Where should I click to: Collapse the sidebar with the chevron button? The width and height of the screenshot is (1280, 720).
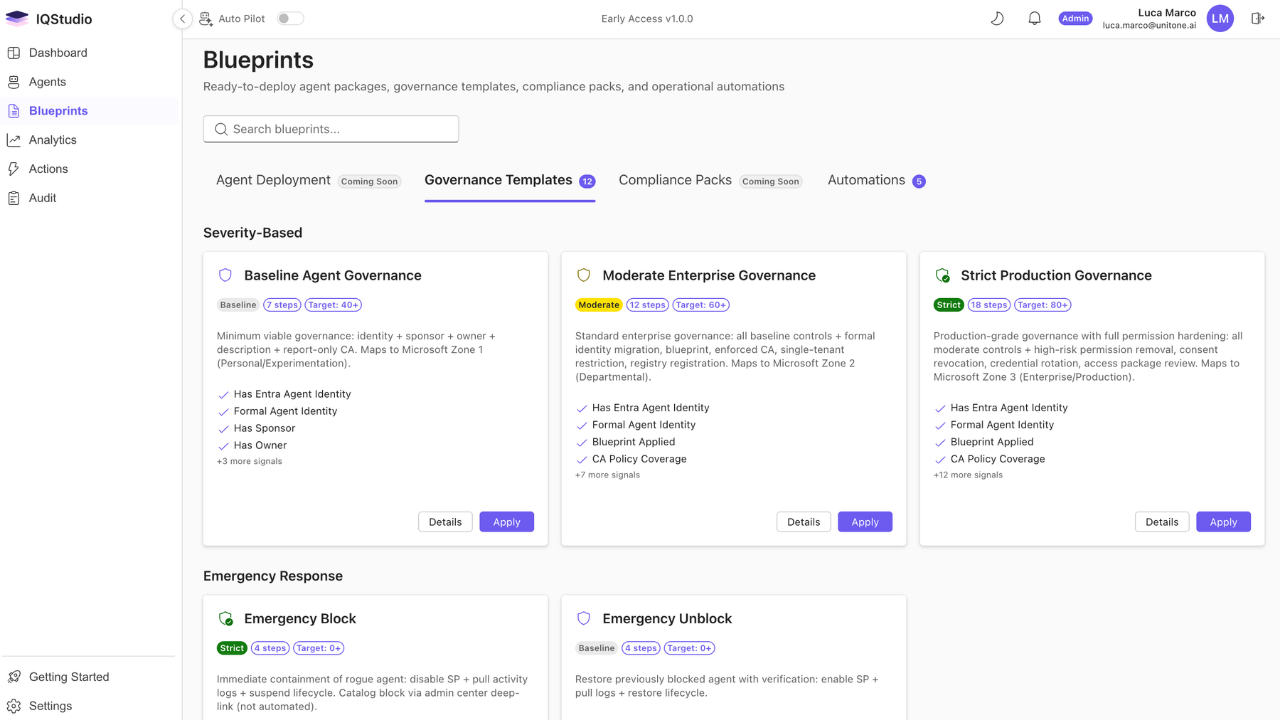point(182,19)
